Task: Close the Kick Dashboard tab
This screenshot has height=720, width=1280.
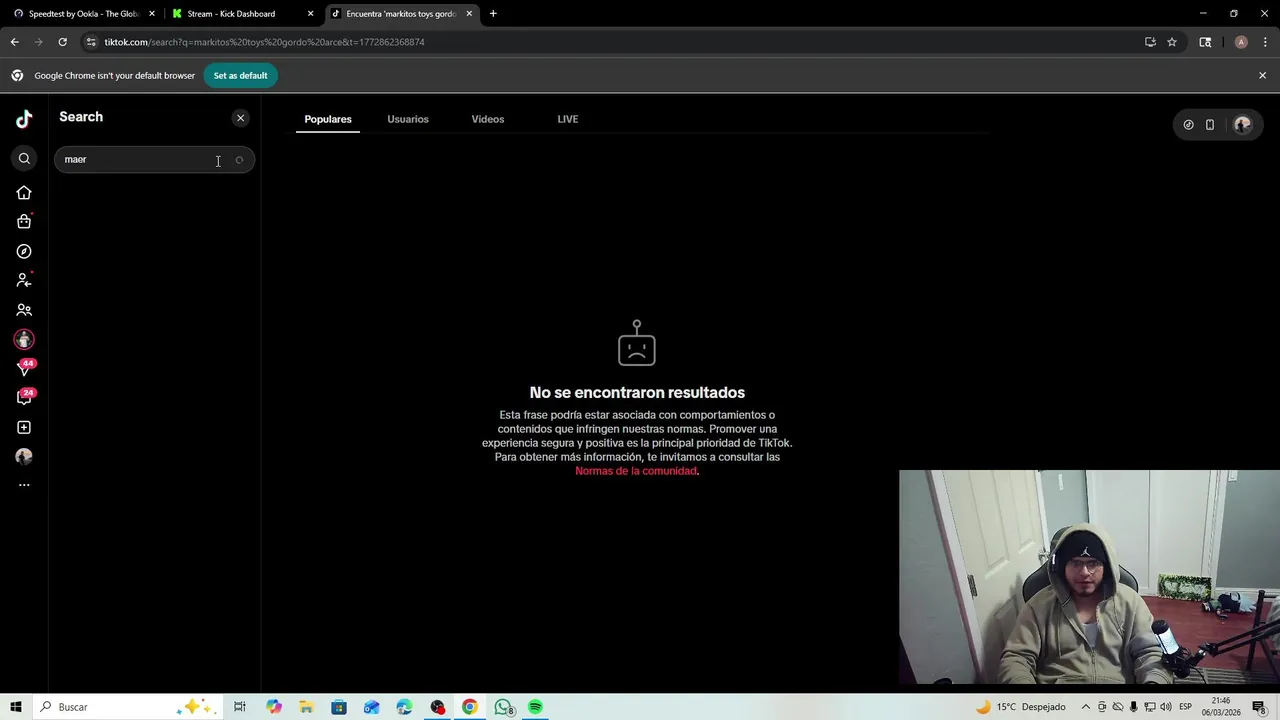Action: [x=310, y=14]
